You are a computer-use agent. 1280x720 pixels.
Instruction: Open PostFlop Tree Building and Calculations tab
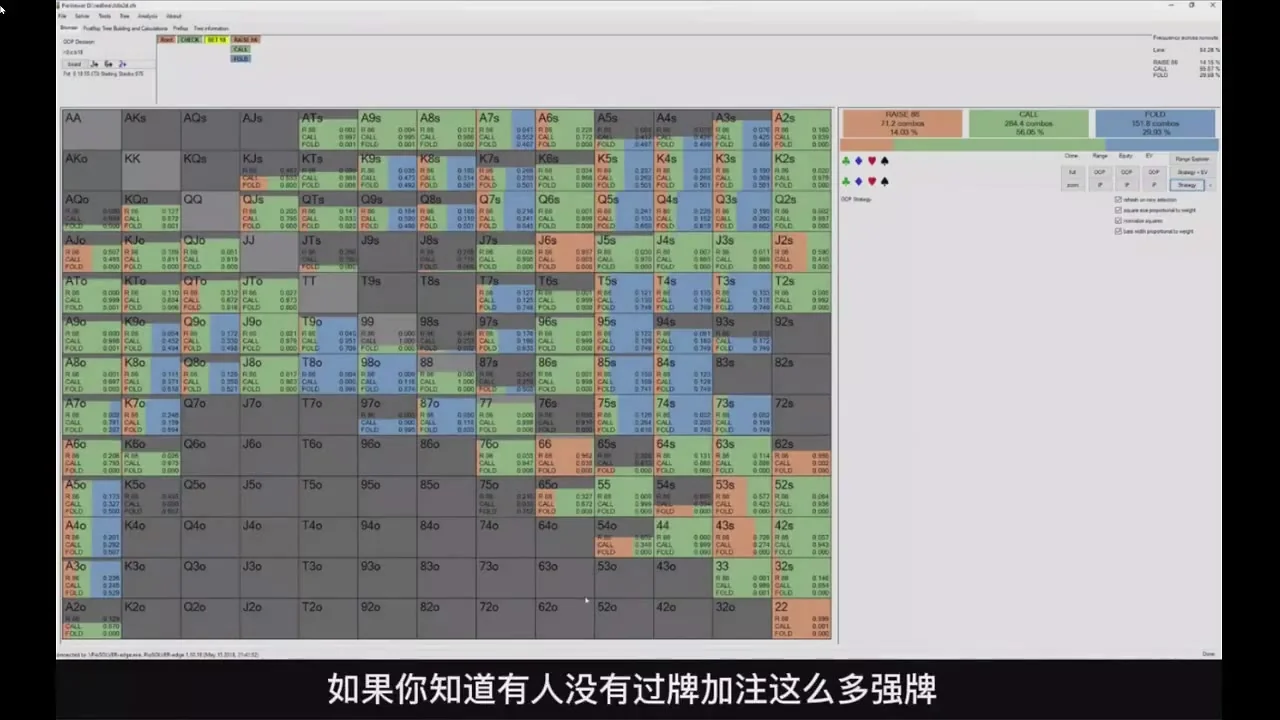(126, 28)
